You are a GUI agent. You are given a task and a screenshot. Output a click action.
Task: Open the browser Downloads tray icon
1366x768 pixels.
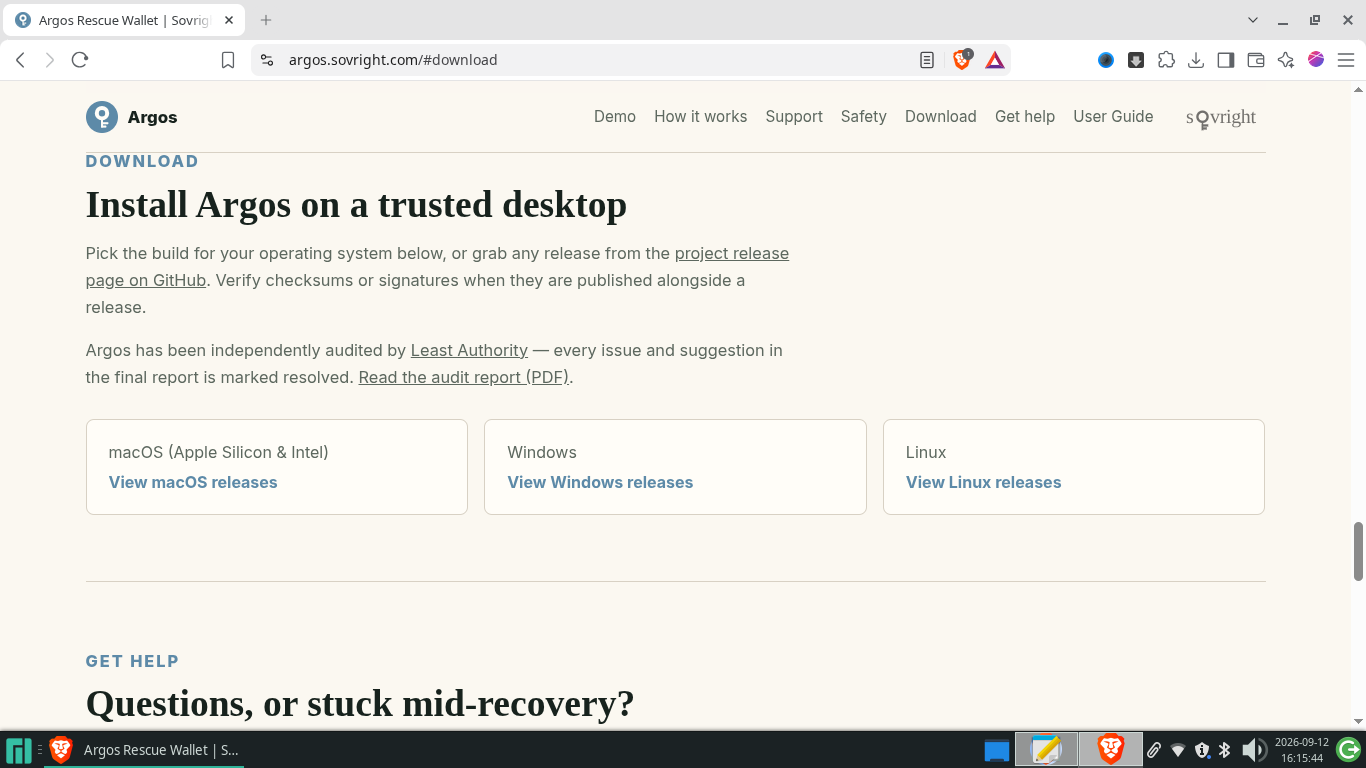[x=1196, y=60]
